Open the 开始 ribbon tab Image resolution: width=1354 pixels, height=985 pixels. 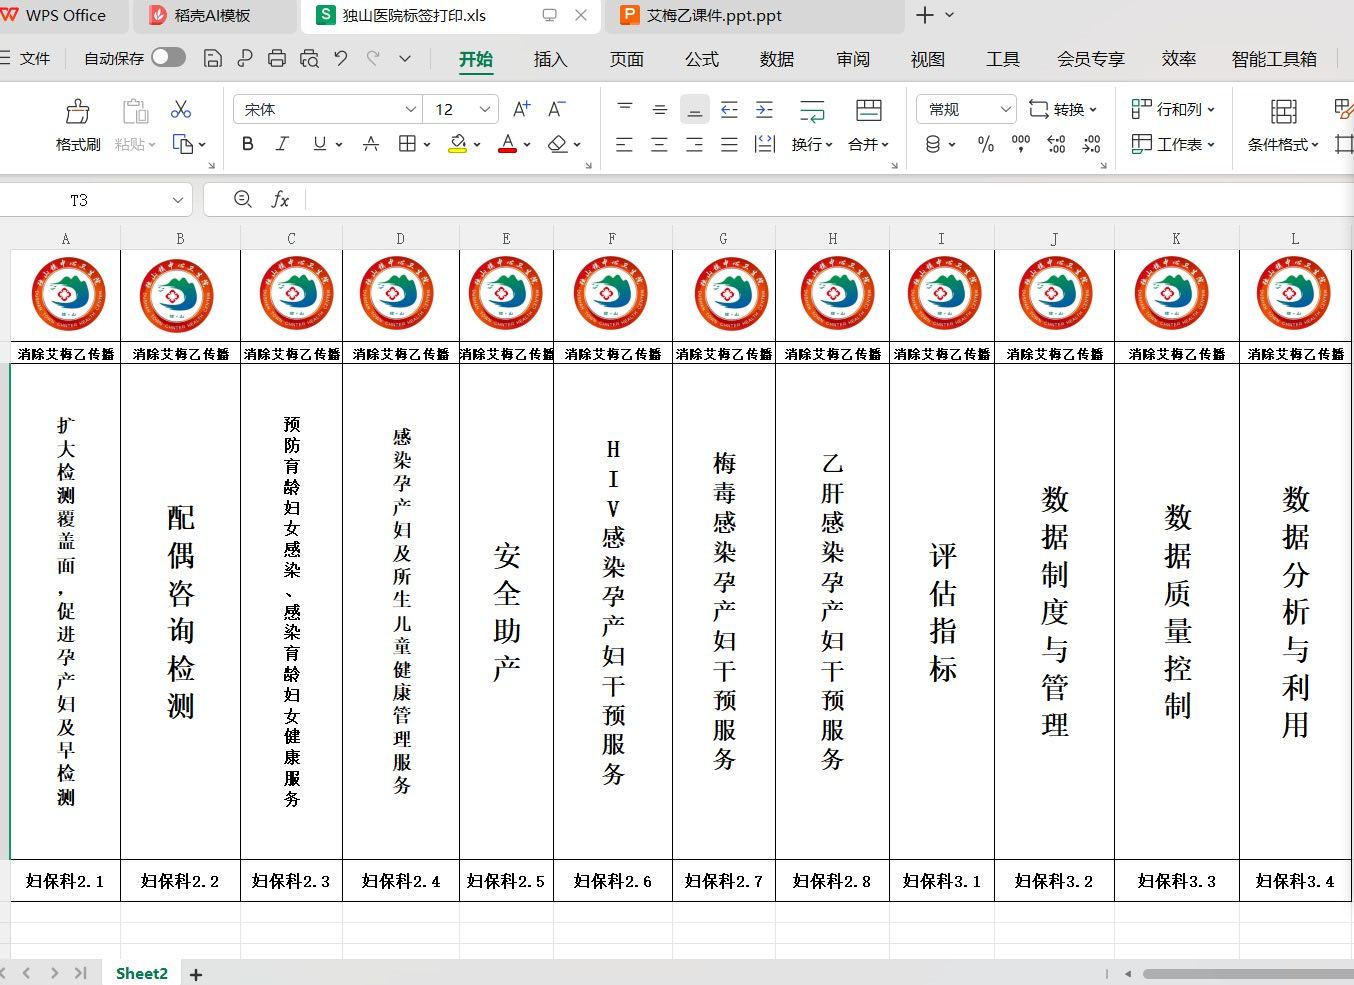tap(476, 59)
